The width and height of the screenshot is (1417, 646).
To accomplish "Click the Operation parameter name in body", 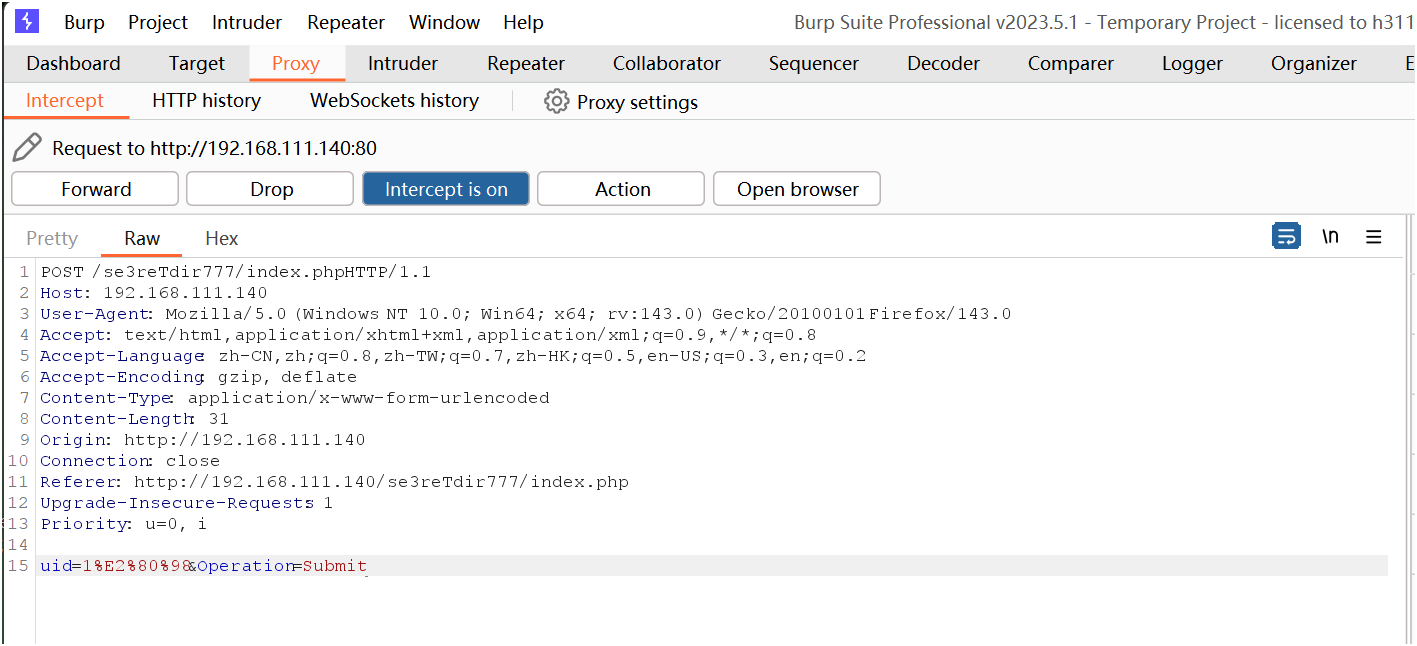I will coord(244,566).
